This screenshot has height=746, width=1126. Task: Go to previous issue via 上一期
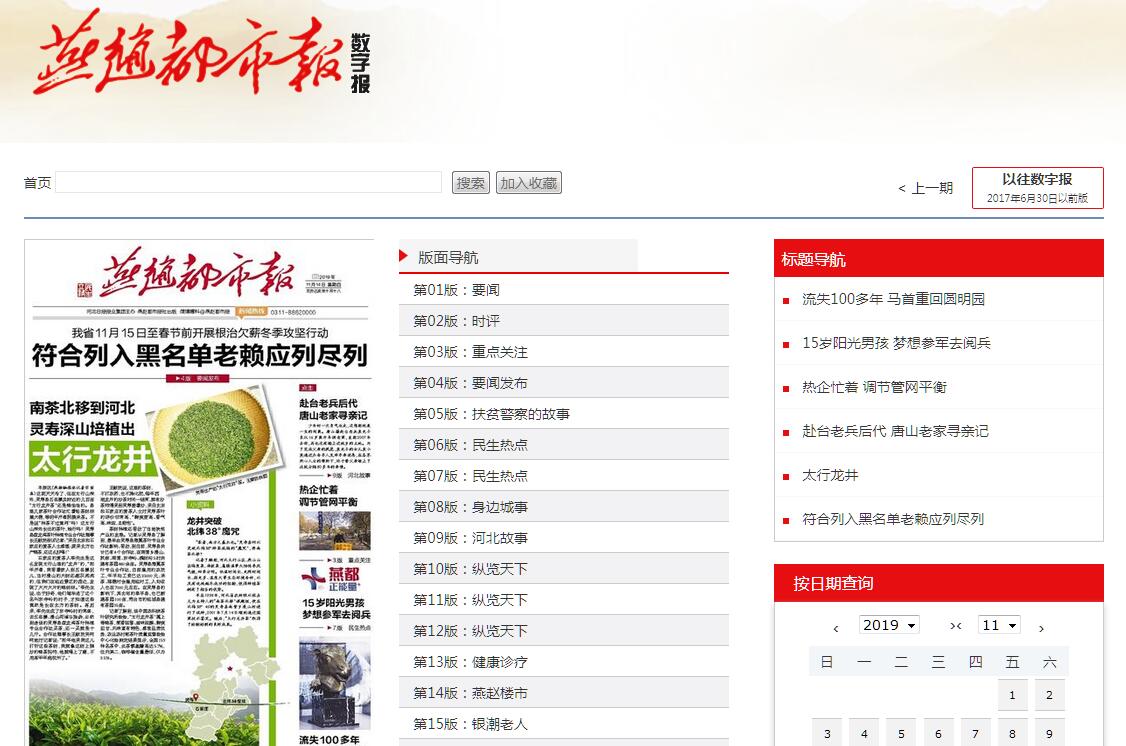click(925, 188)
